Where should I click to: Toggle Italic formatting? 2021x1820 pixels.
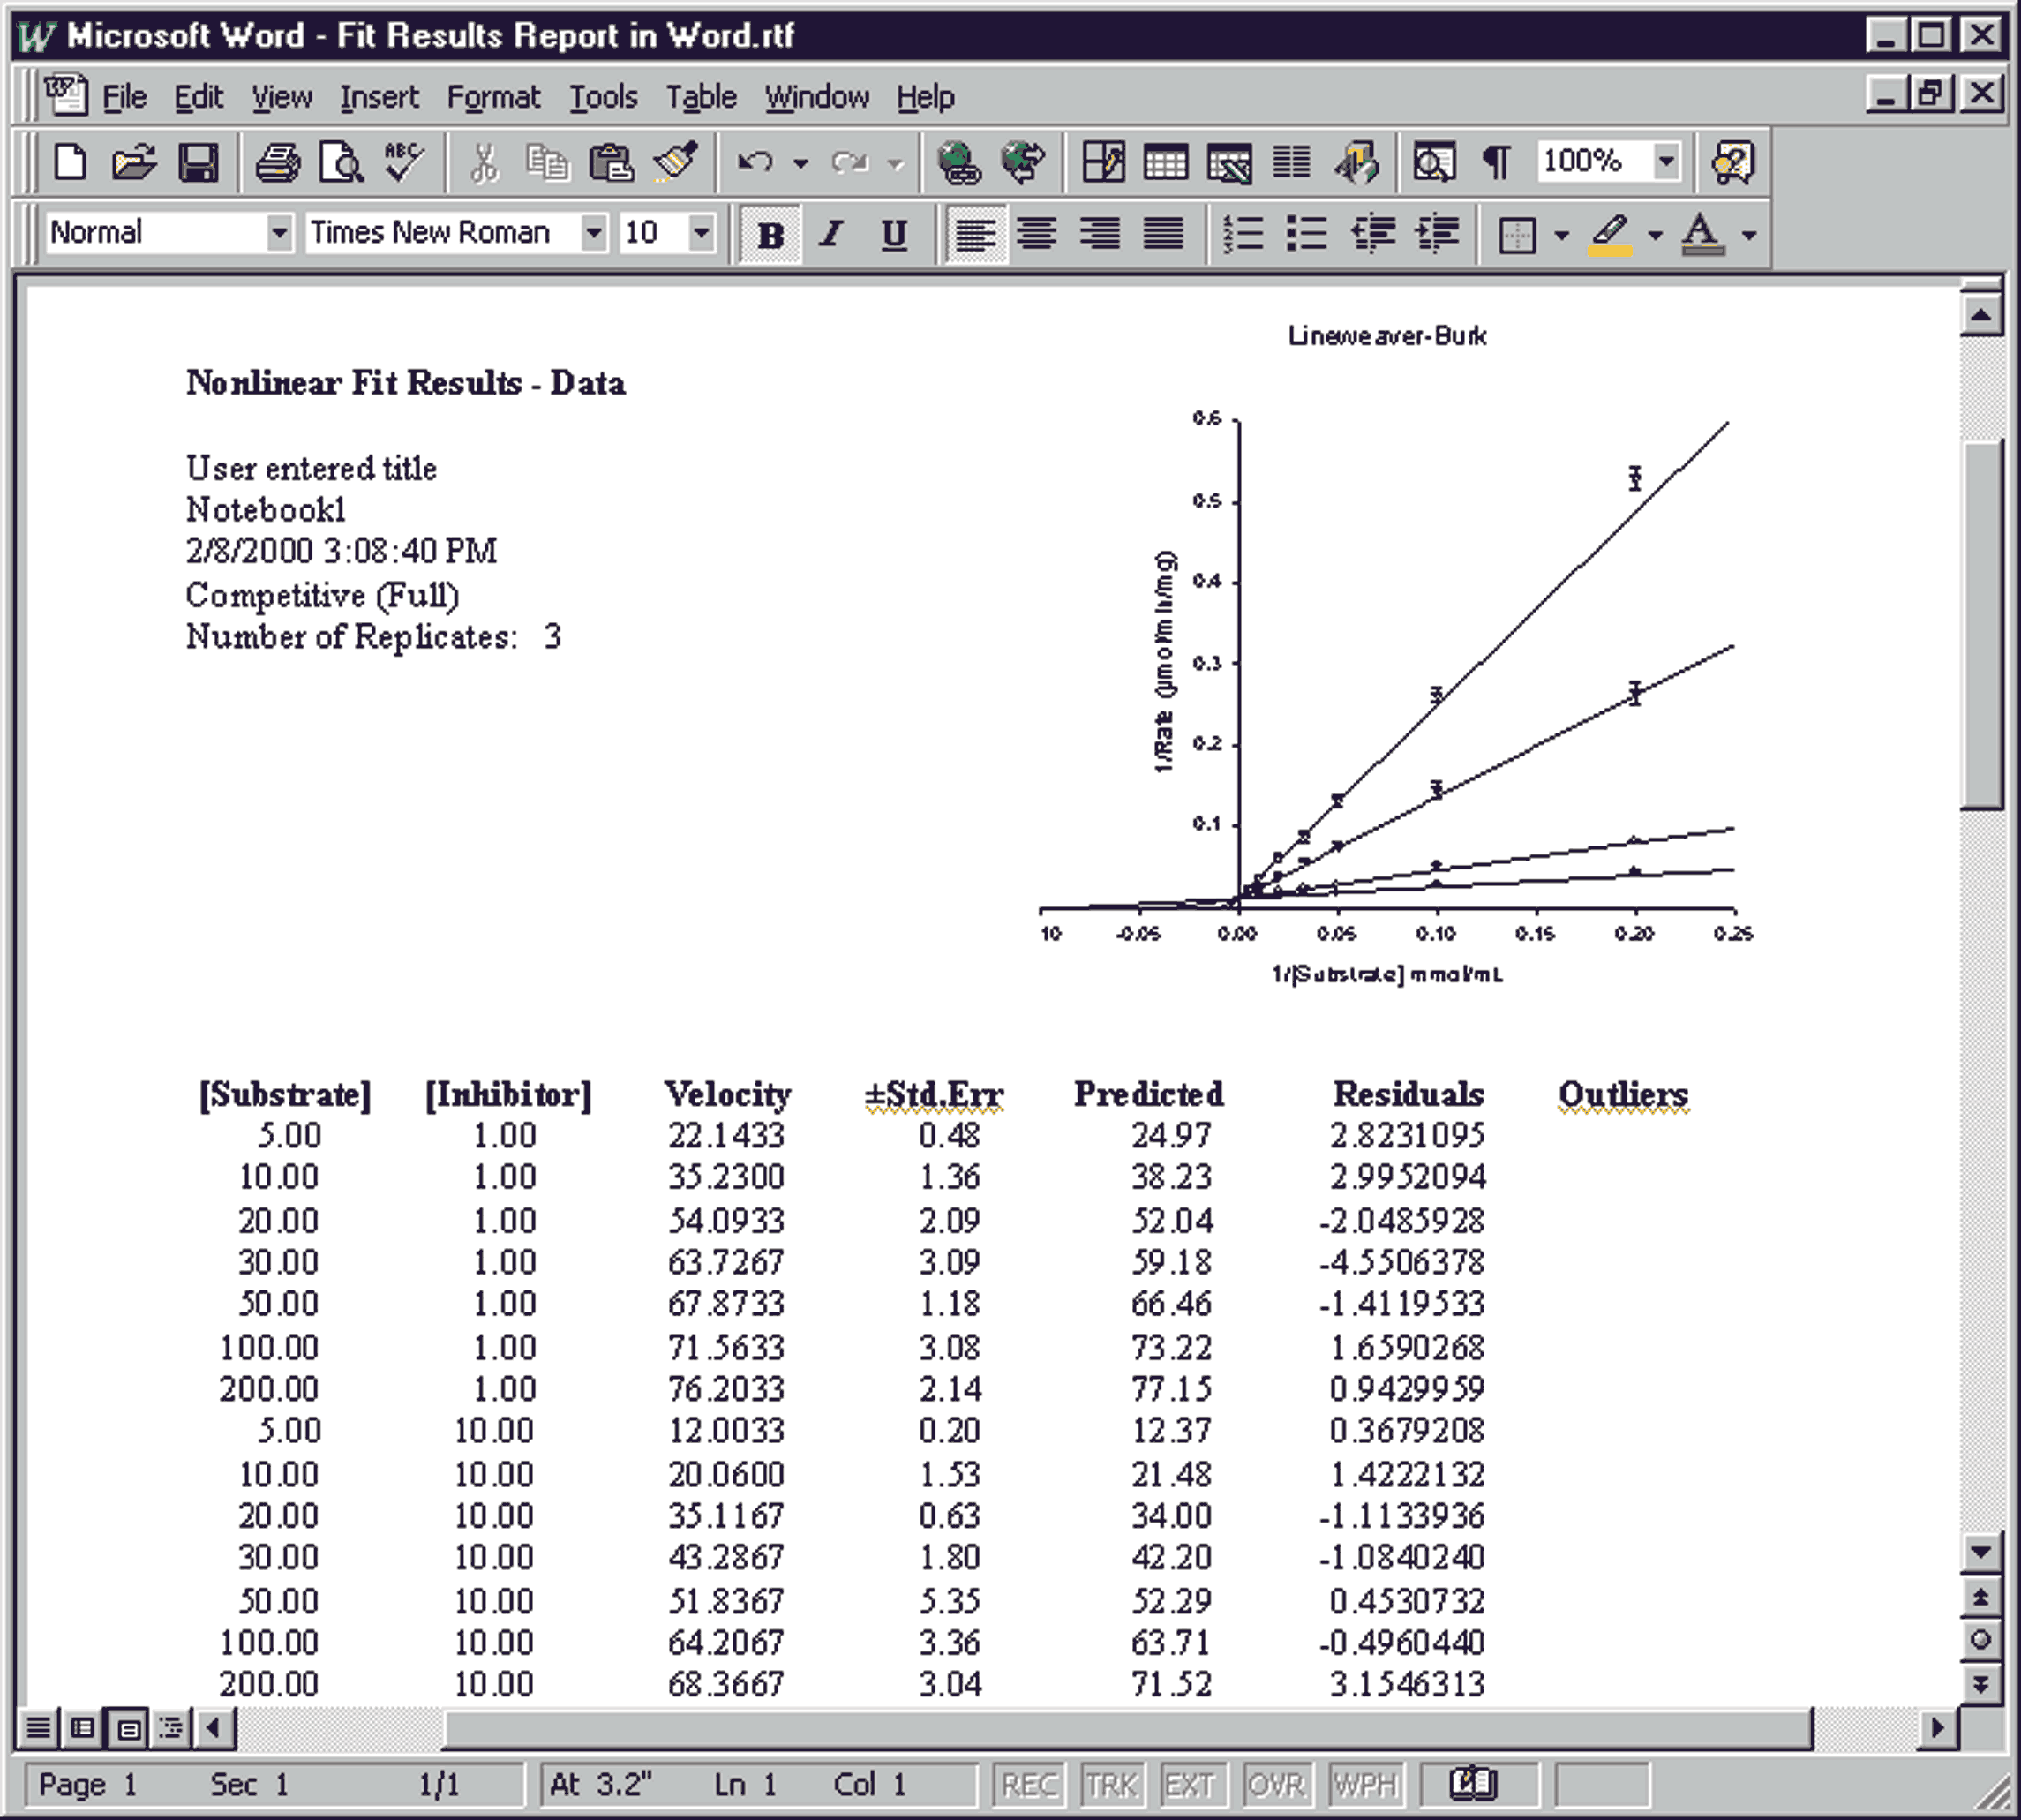[x=832, y=235]
